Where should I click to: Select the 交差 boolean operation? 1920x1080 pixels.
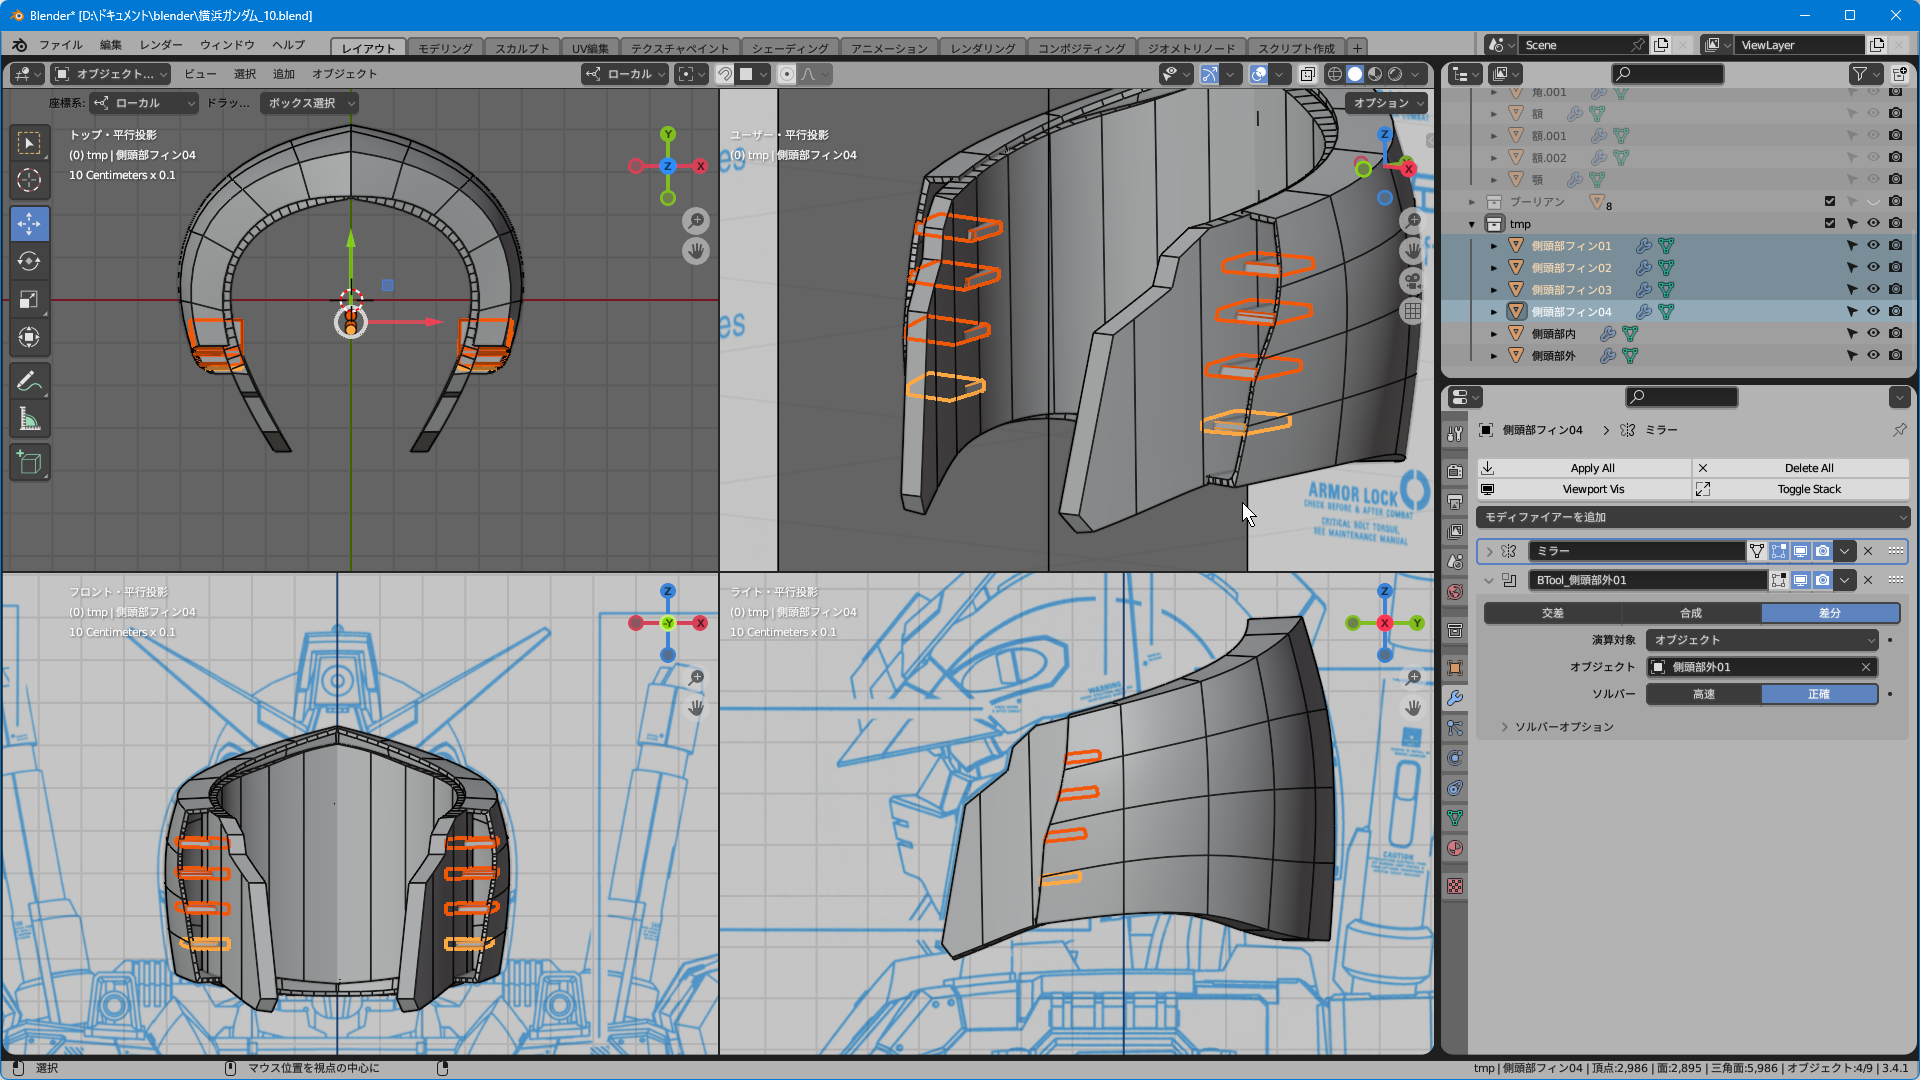tap(1552, 613)
